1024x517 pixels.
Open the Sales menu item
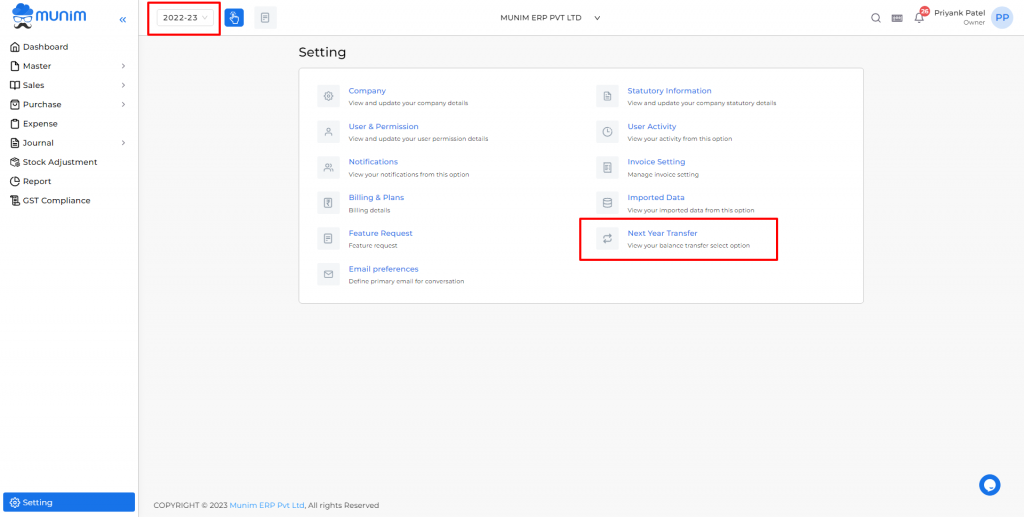pos(33,85)
